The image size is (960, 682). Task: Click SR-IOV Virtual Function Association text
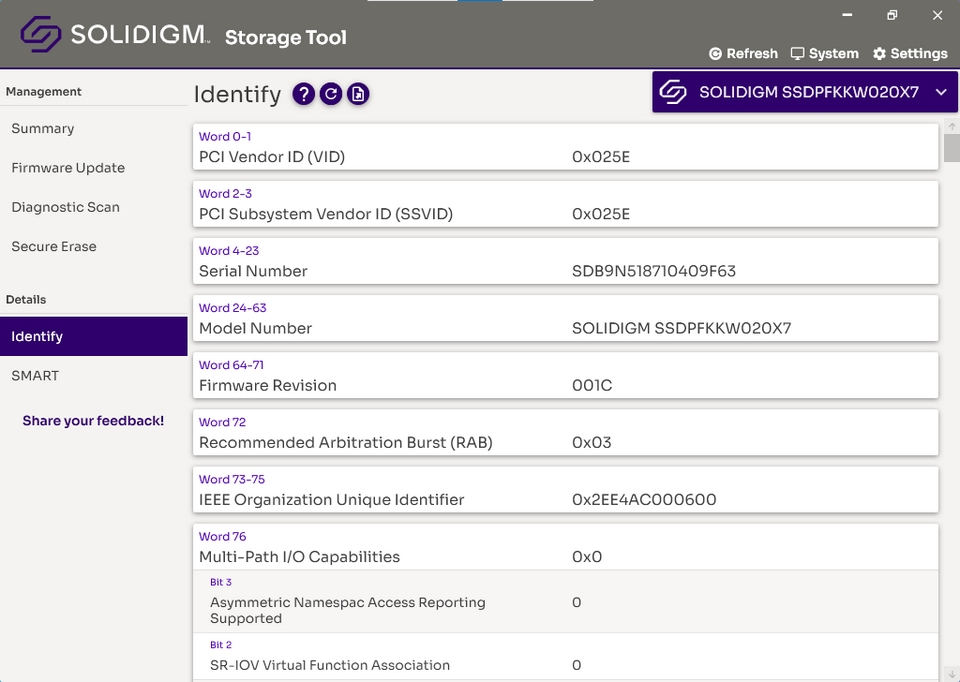(330, 665)
